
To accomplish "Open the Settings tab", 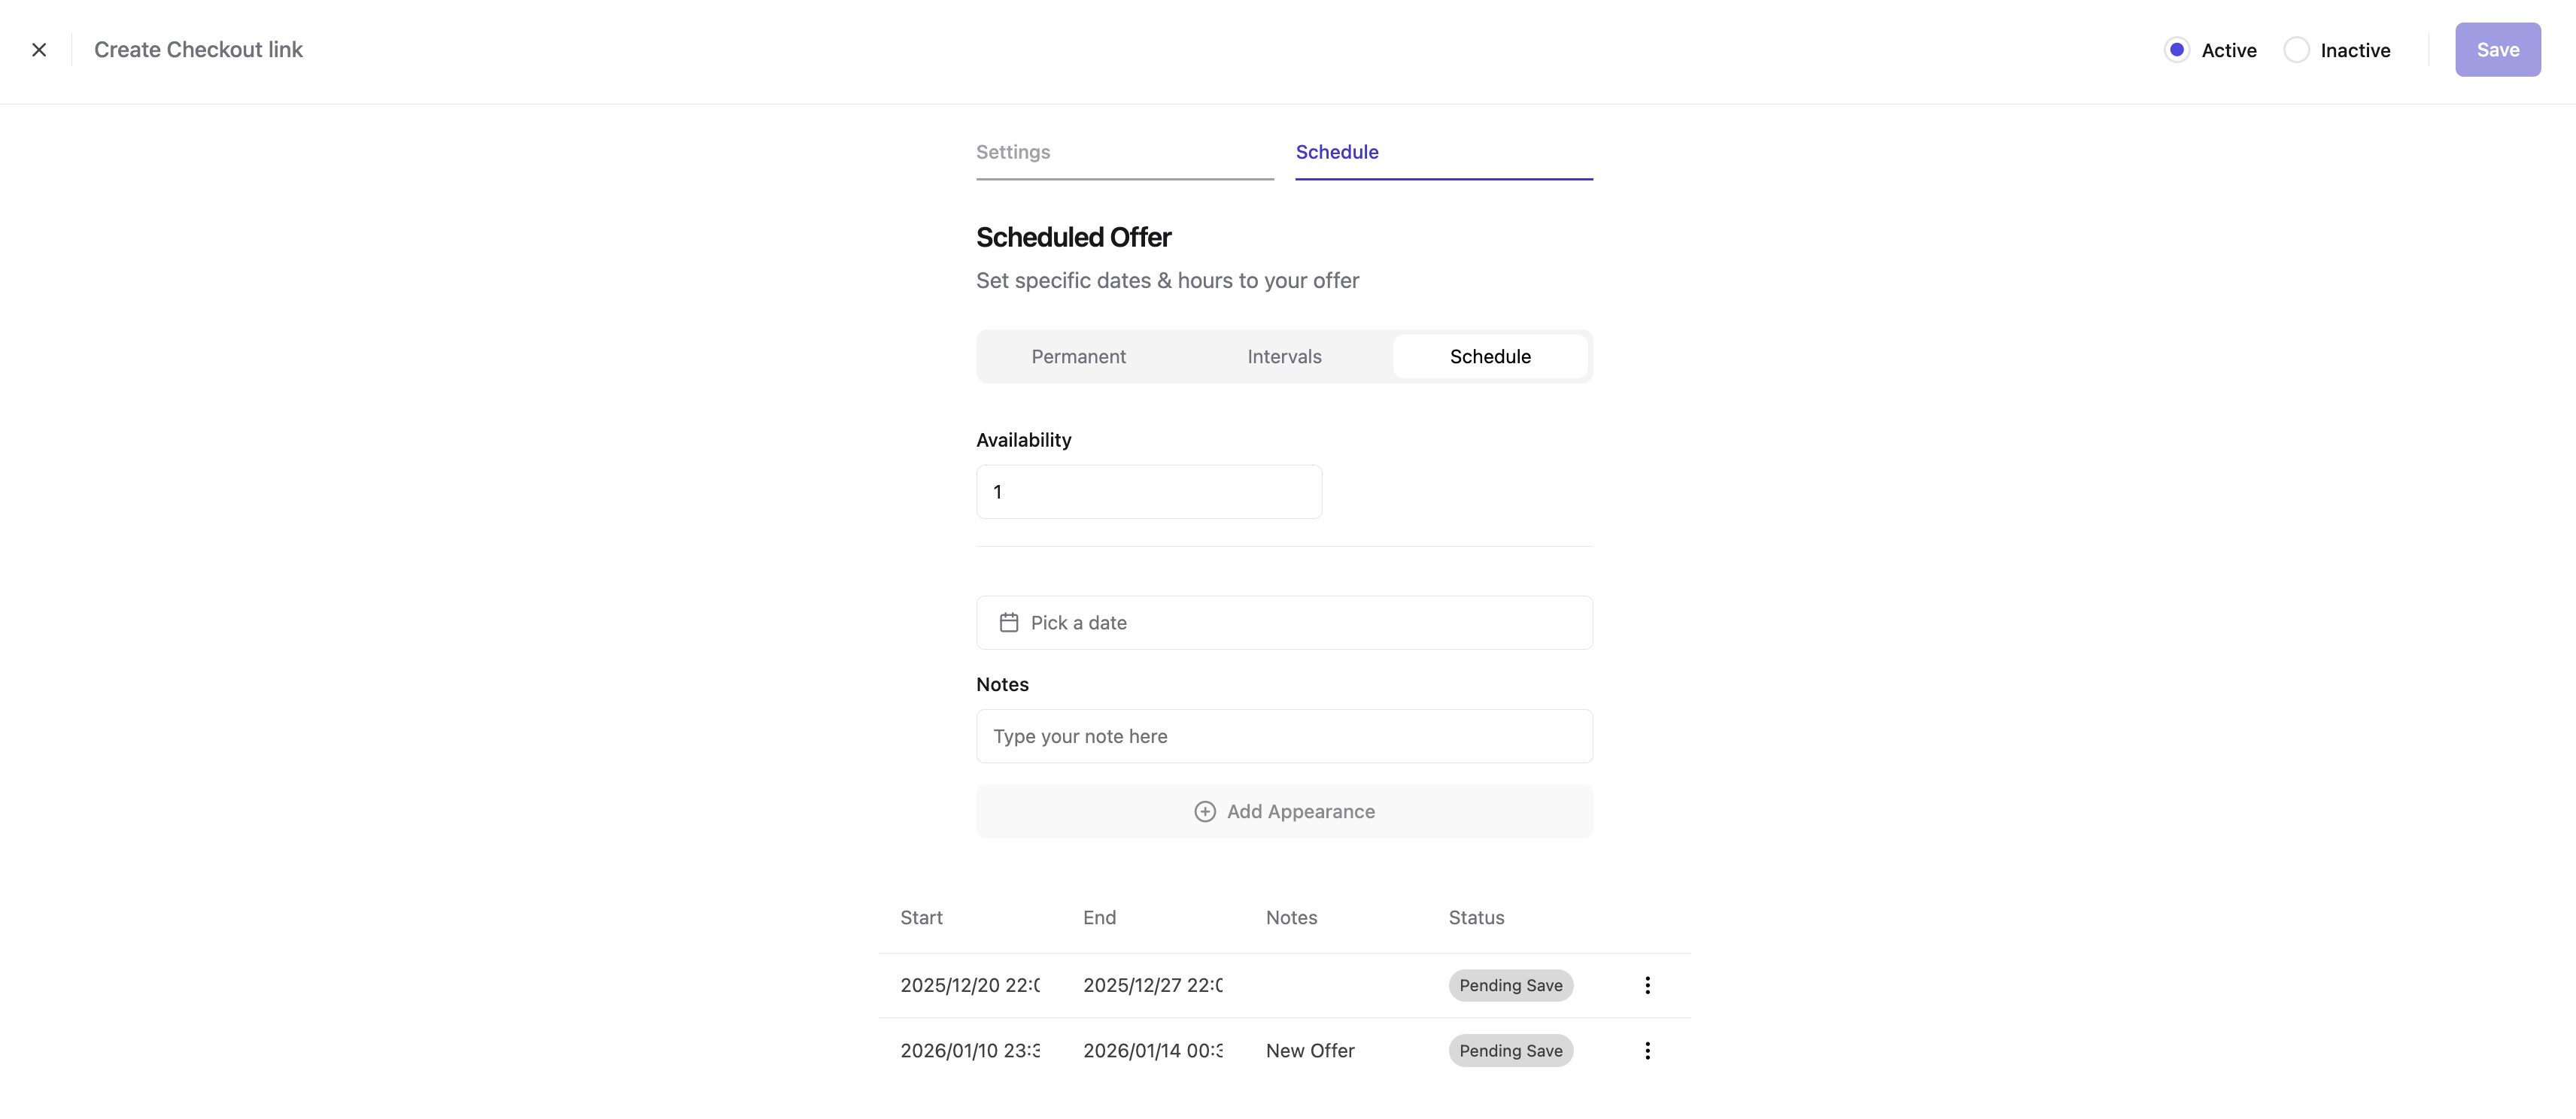I will (1013, 152).
